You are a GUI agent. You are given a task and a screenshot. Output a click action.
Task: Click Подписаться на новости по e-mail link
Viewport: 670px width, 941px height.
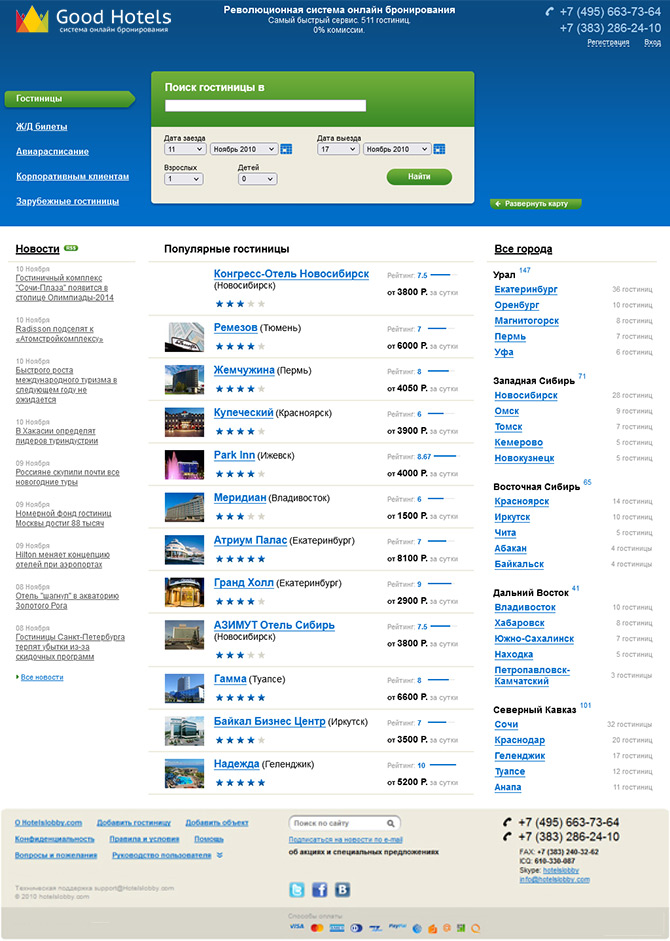345,840
